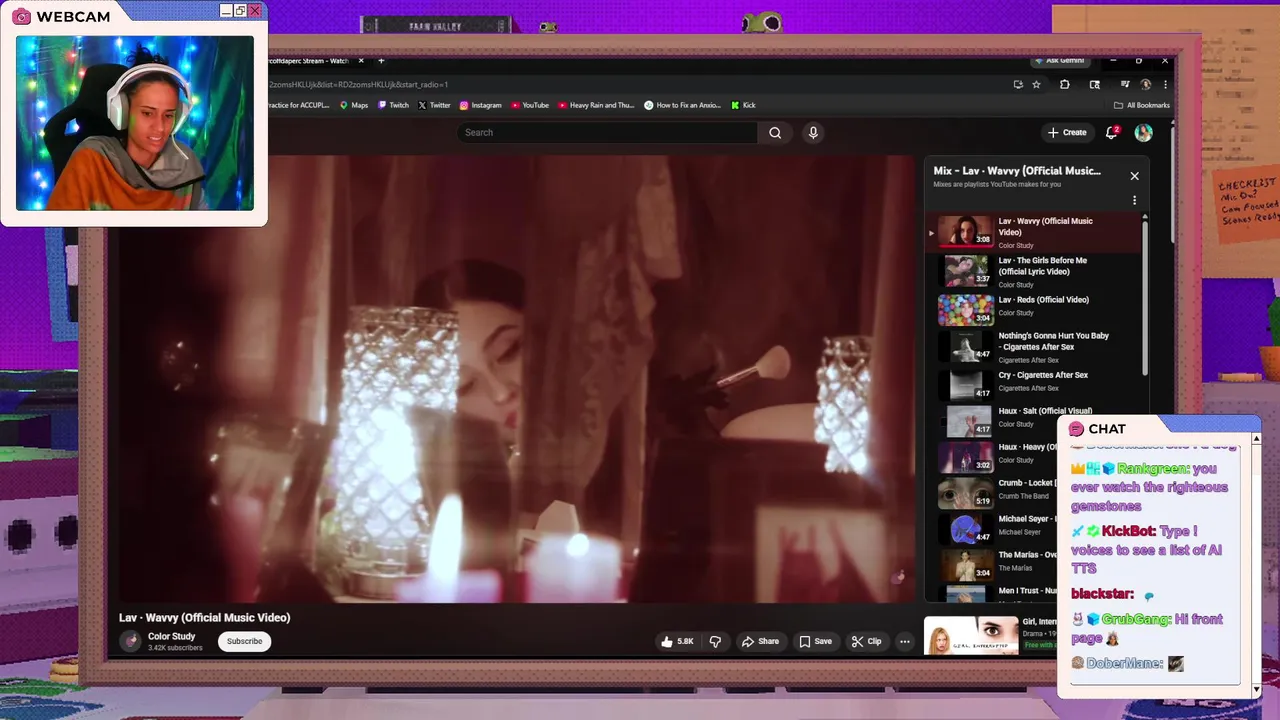Bookmark this page with the star icon
Viewport: 1280px width, 720px height.
(x=1036, y=85)
